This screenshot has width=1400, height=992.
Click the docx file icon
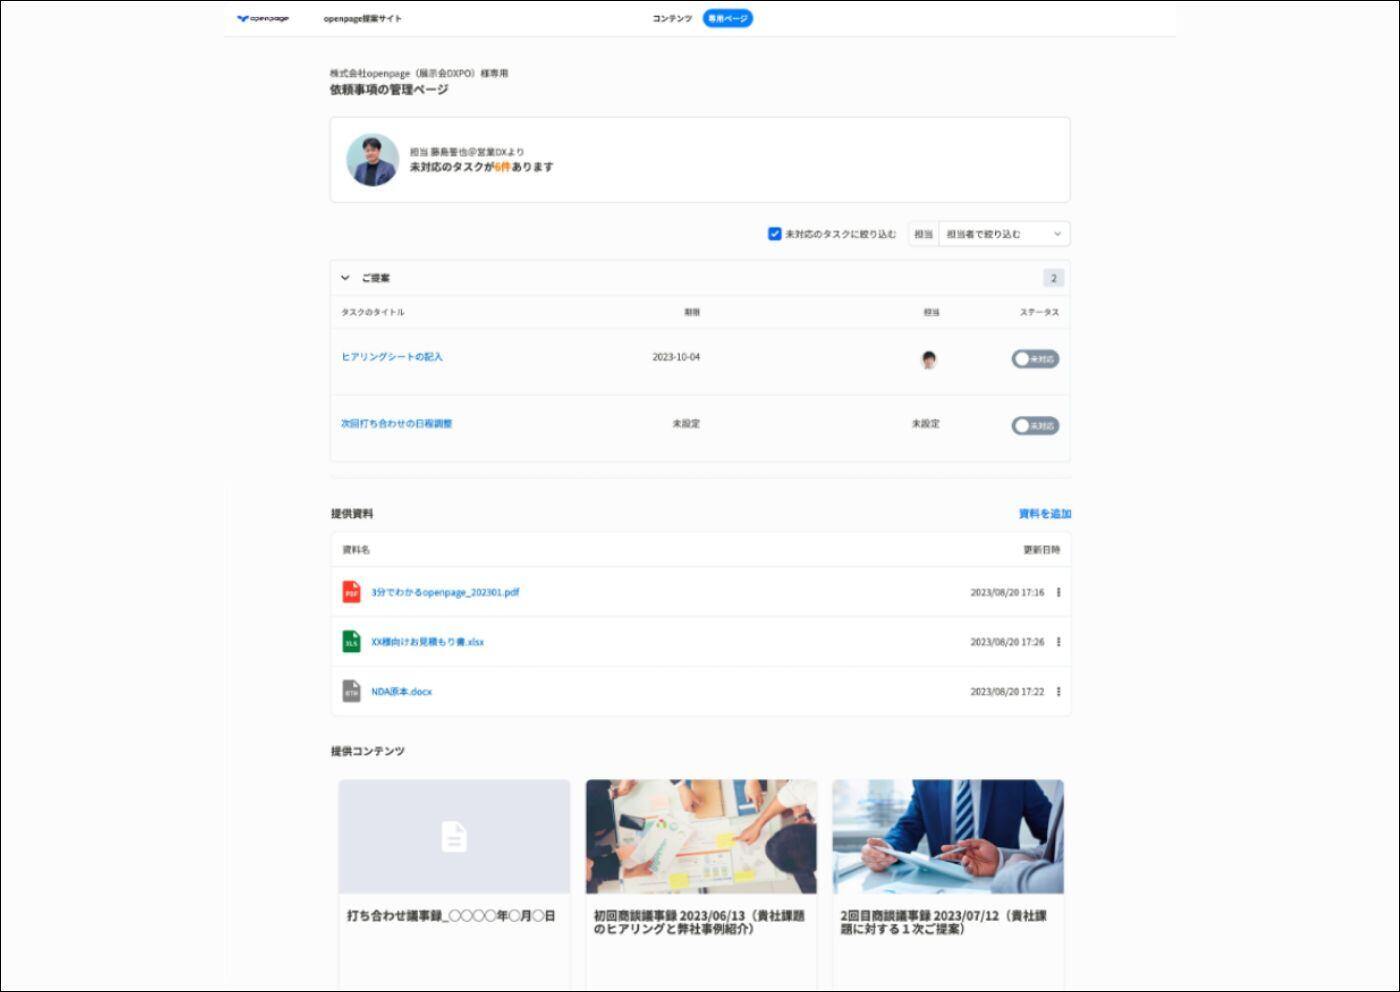click(x=351, y=691)
